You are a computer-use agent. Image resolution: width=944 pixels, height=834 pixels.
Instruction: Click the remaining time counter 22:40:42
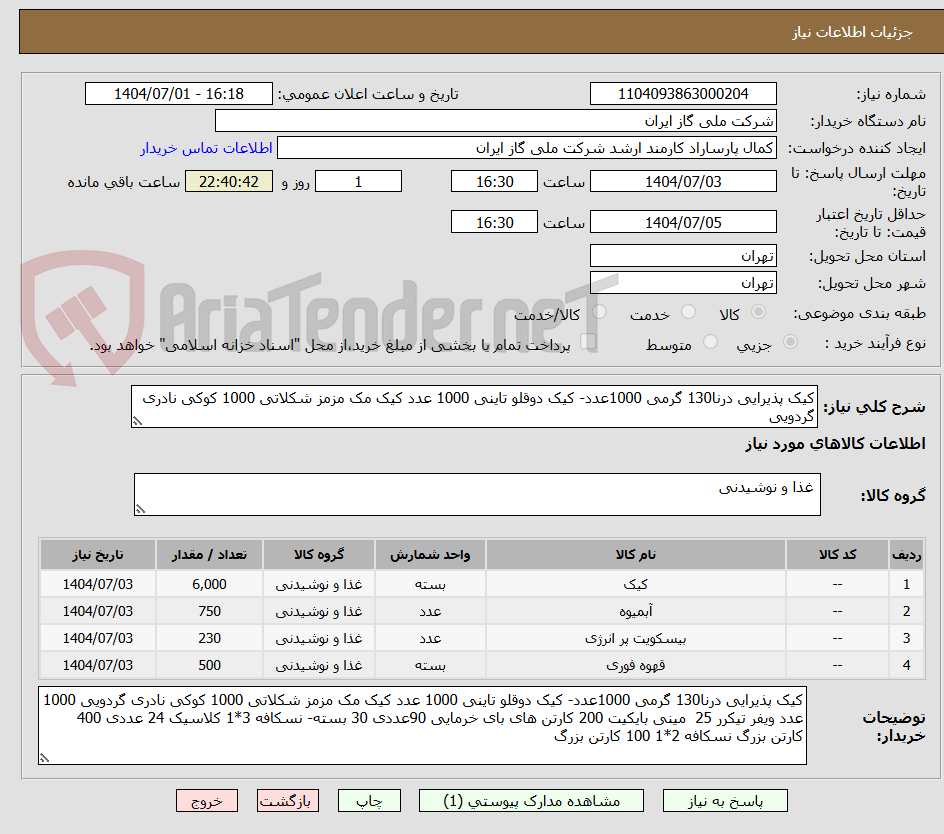tap(229, 181)
